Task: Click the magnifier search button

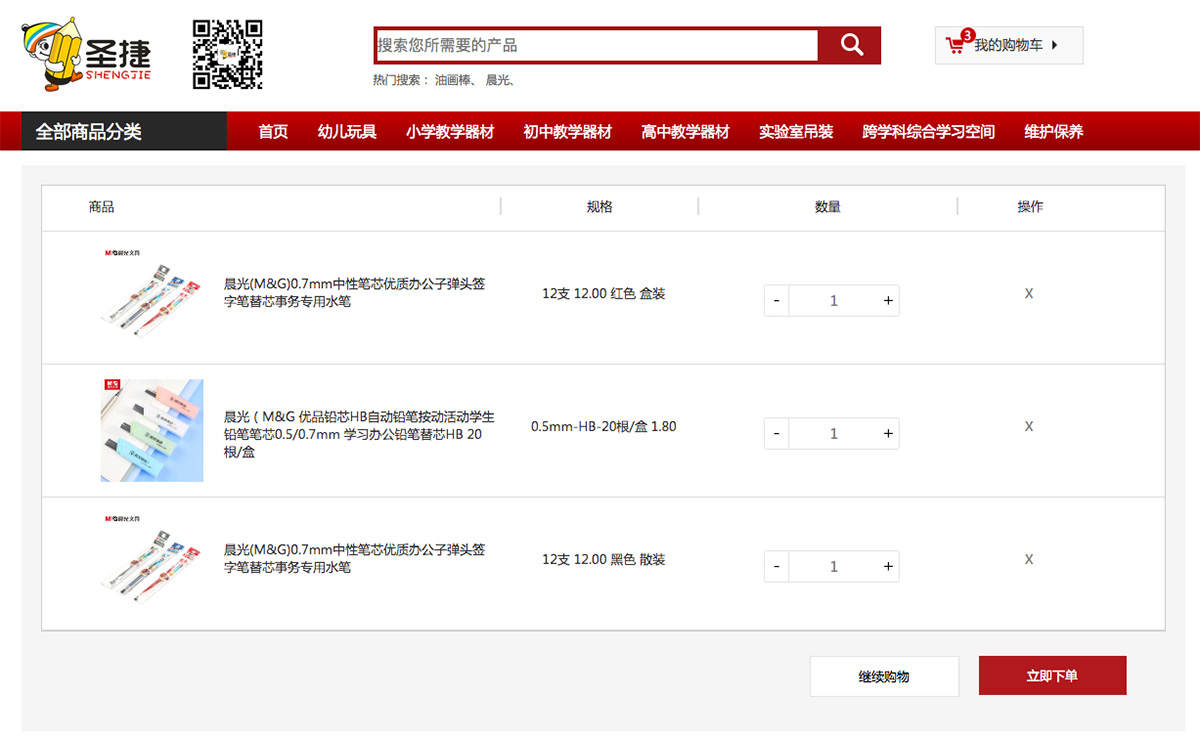Action: point(851,45)
